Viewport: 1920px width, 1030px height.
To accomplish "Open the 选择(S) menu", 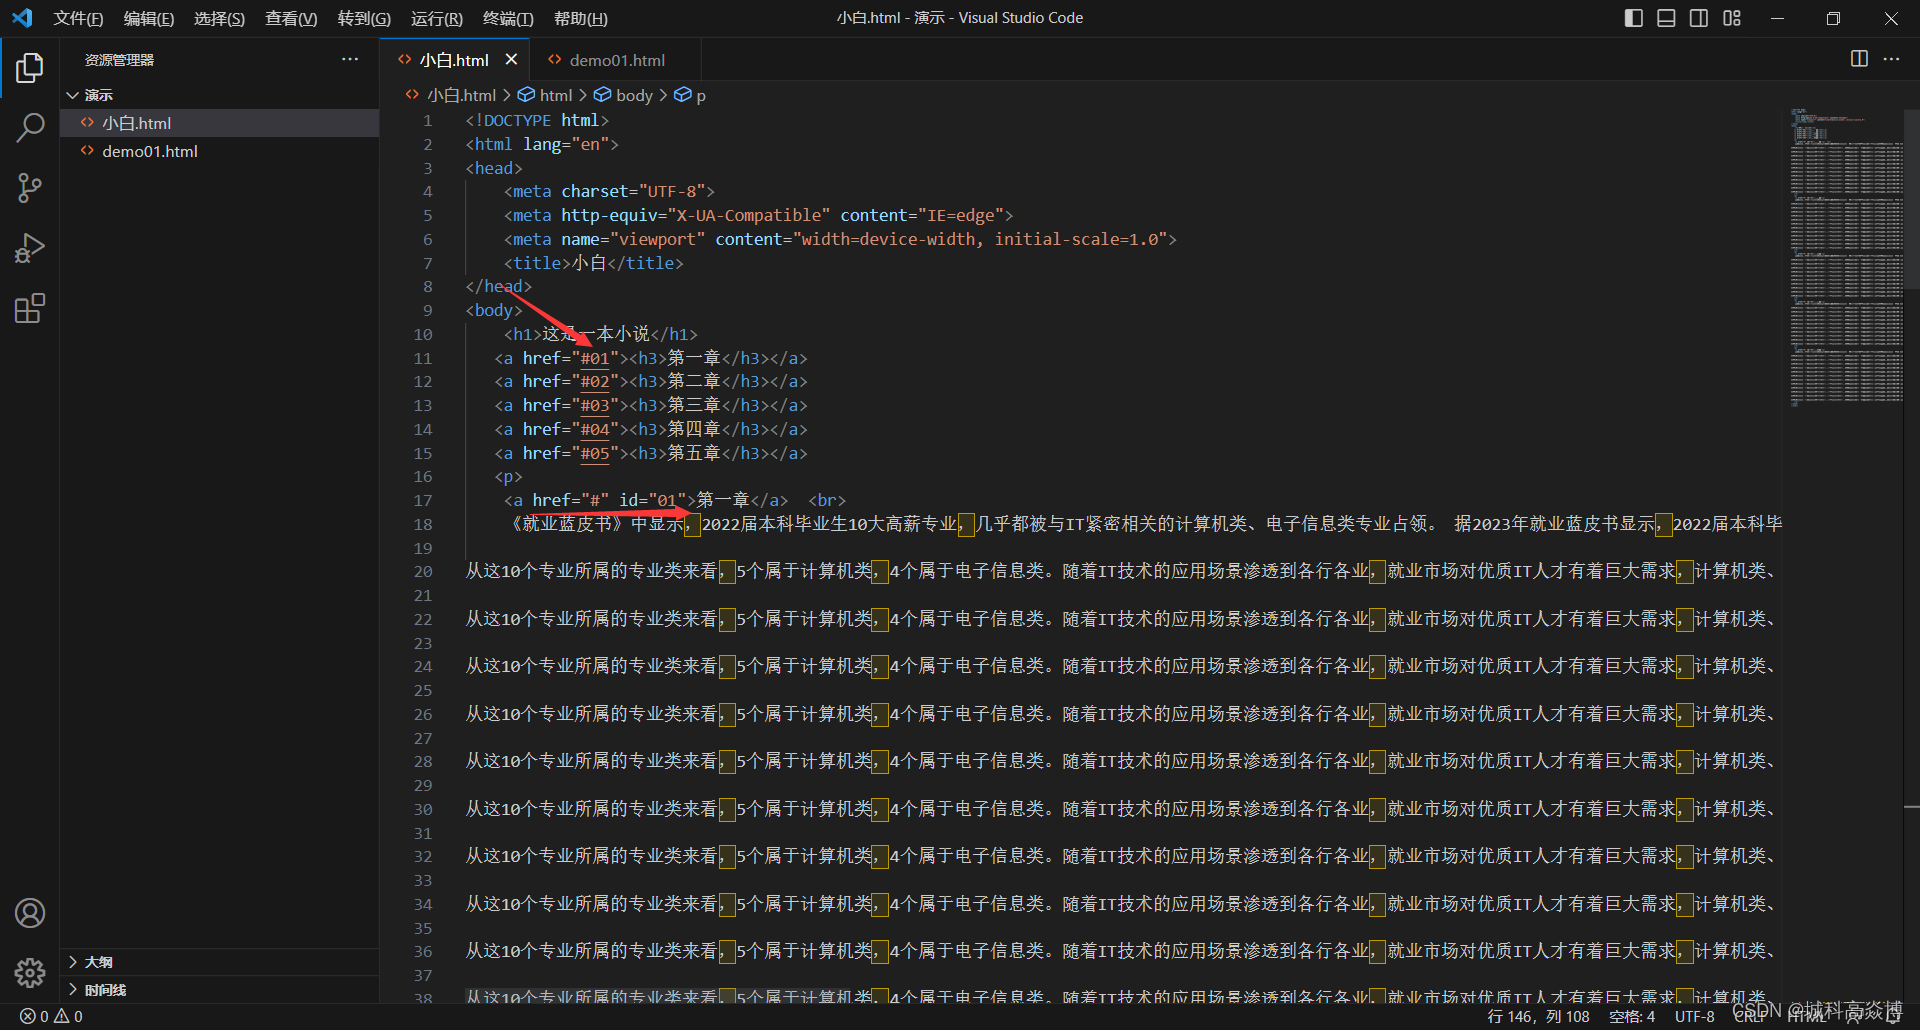I will click(x=219, y=18).
